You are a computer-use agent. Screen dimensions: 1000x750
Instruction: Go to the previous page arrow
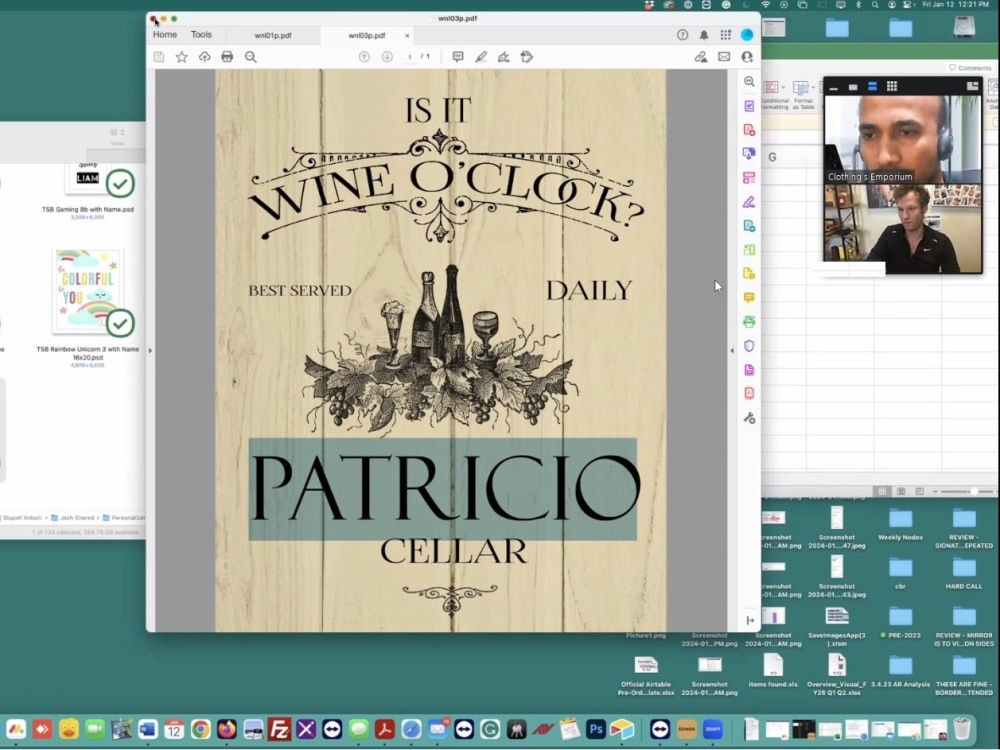point(364,57)
